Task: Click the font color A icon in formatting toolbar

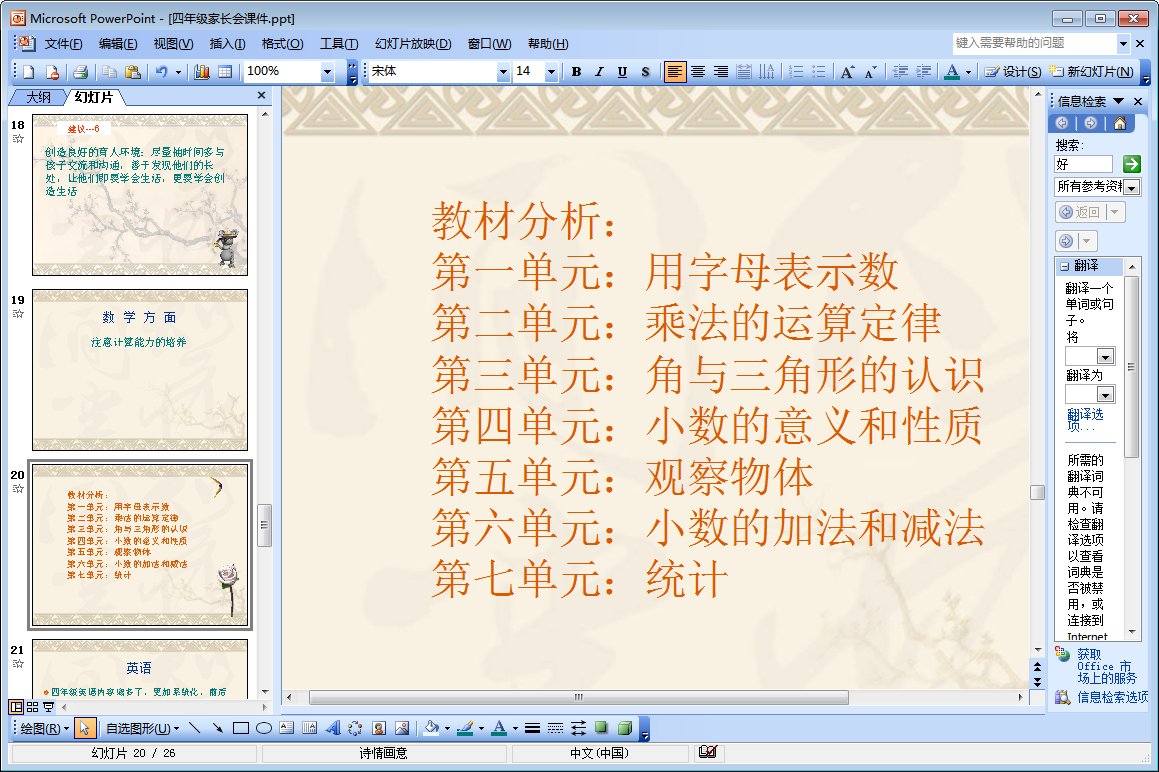Action: pos(952,72)
